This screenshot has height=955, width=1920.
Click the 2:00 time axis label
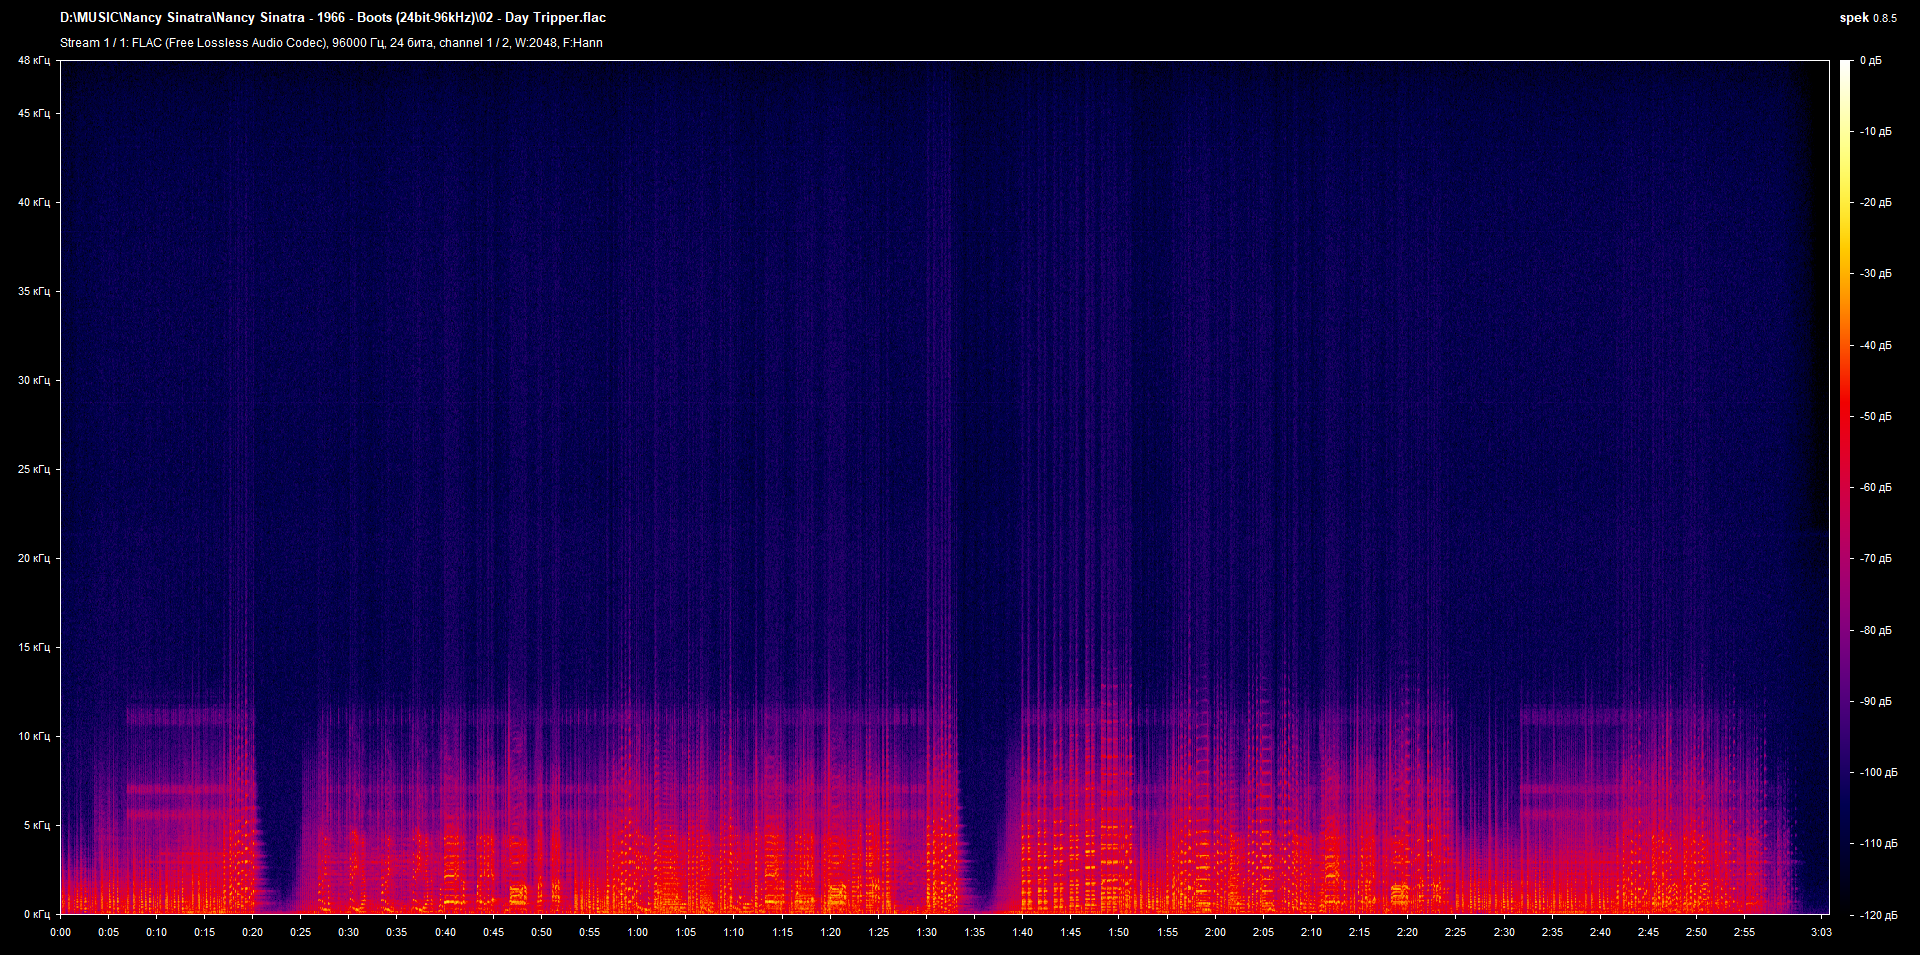1215,932
